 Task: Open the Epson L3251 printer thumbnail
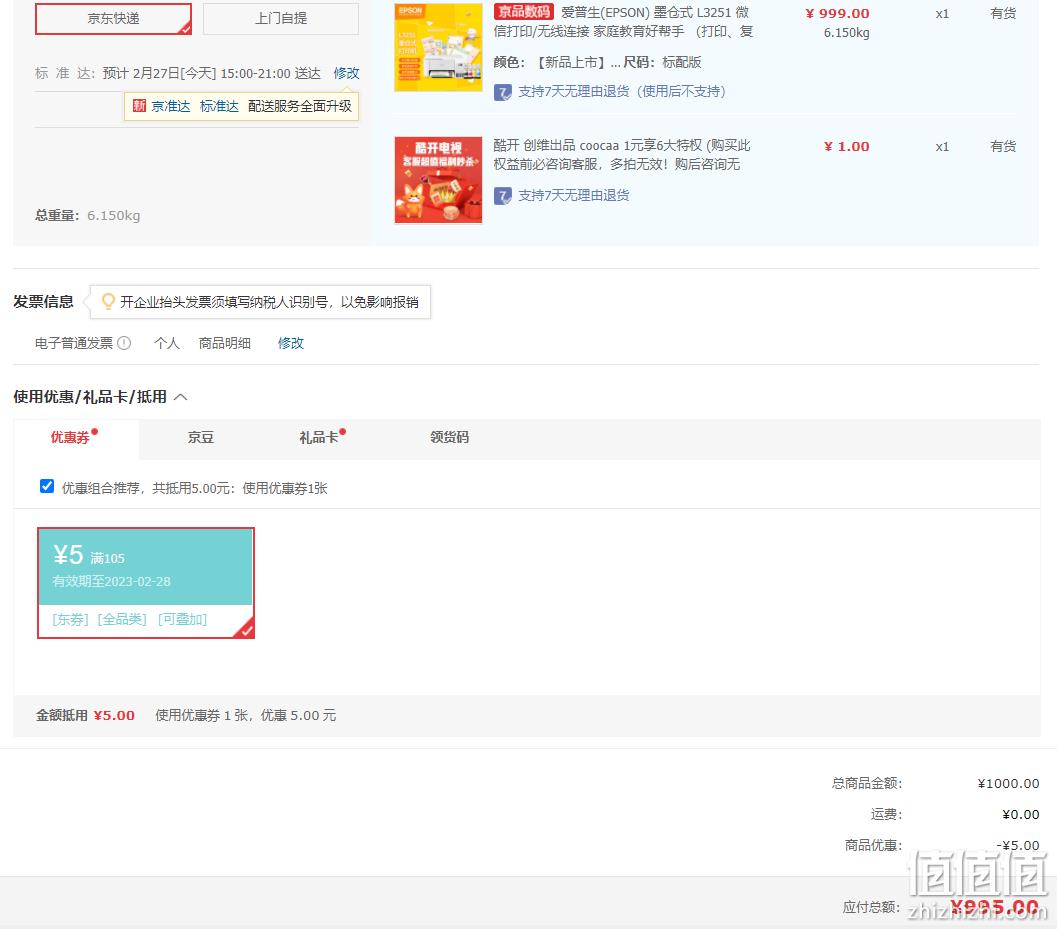click(438, 47)
